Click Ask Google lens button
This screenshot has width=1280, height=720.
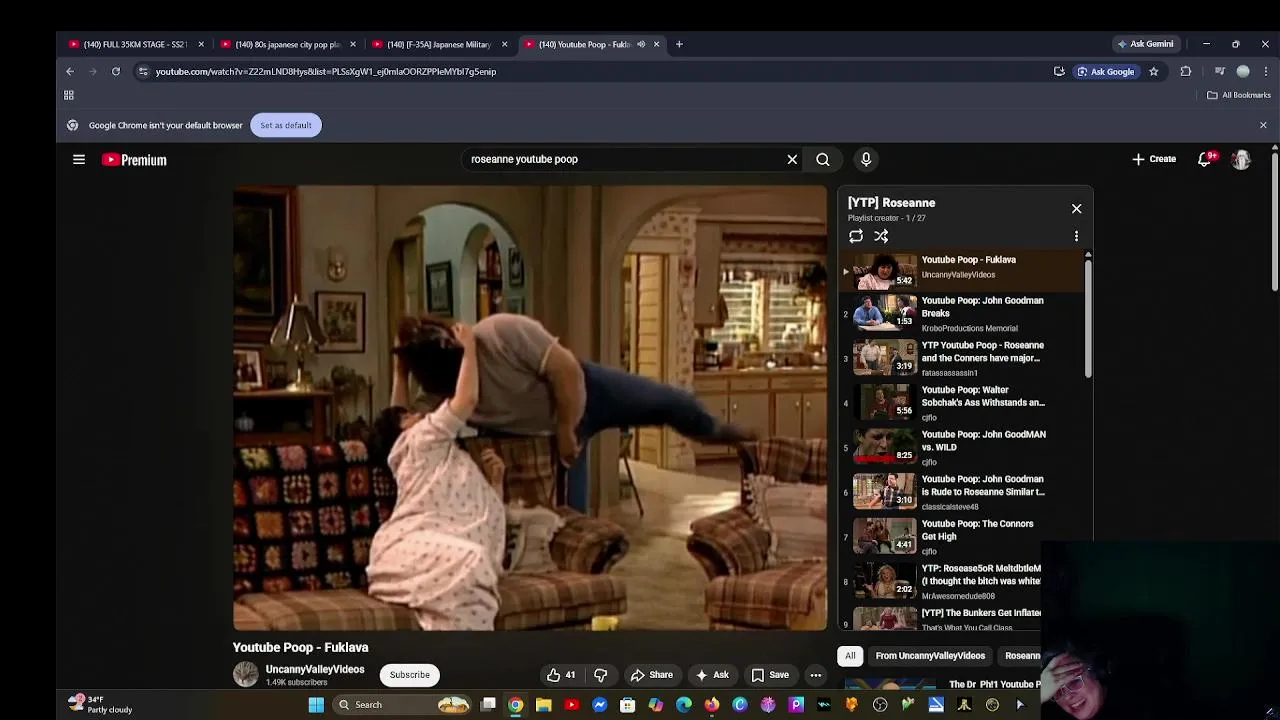1106,72
